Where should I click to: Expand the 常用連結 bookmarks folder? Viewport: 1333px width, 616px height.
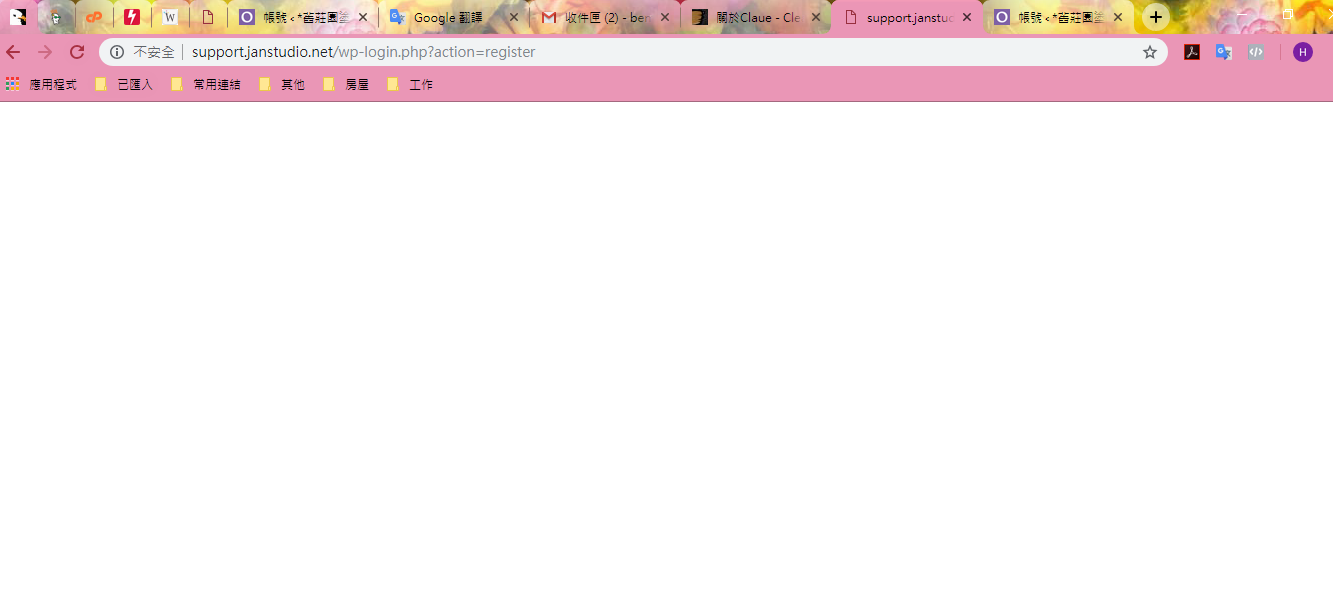[x=206, y=85]
